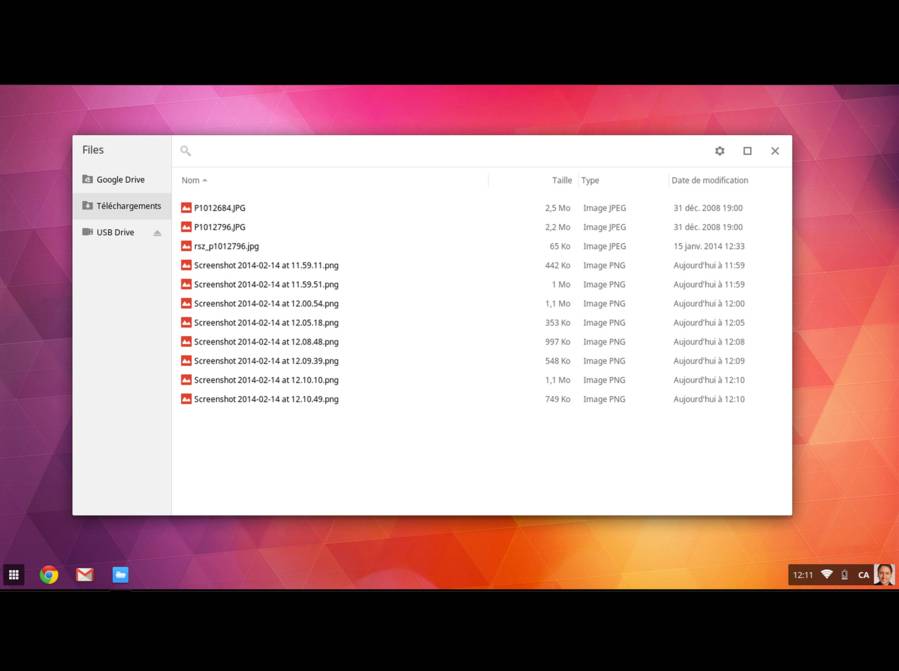
Task: Sort files by Taille column
Action: point(561,181)
